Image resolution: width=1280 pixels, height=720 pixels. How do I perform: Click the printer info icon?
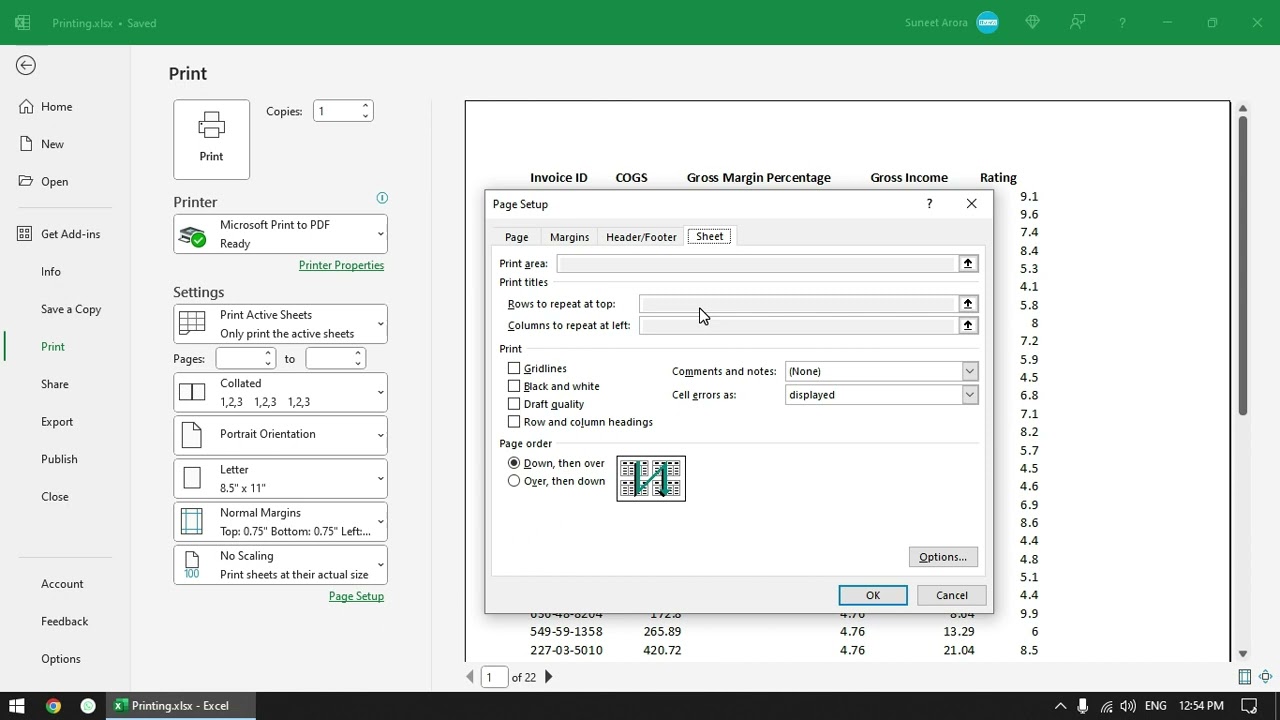click(382, 198)
